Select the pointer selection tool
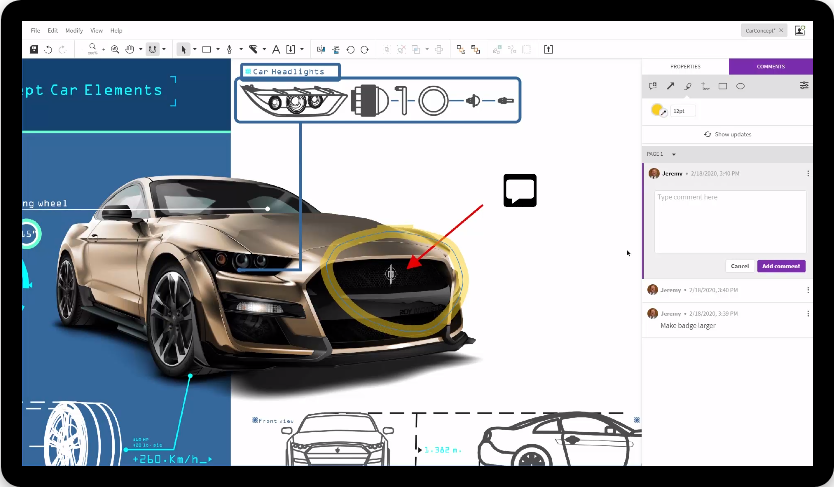This screenshot has width=834, height=487. [182, 49]
